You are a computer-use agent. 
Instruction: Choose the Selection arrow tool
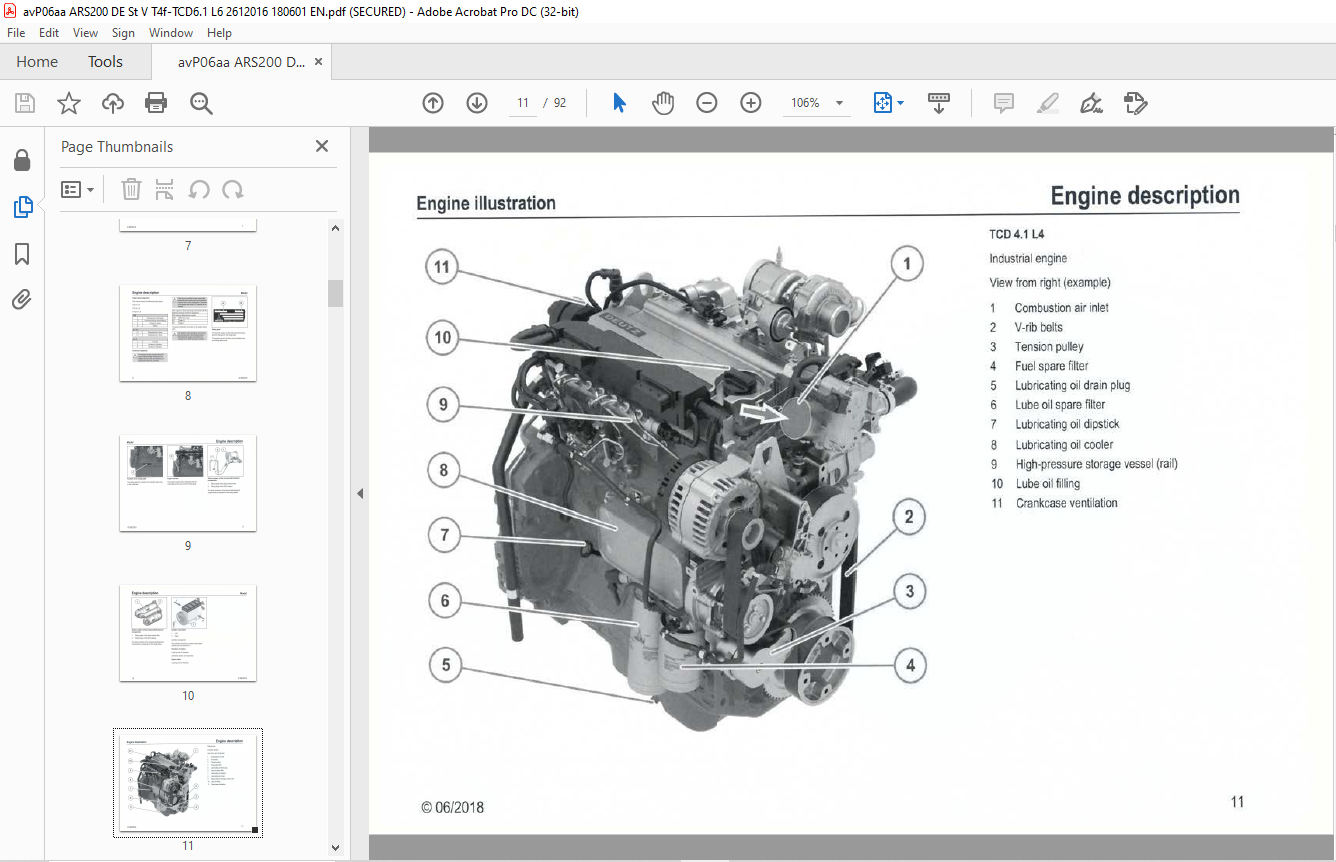coord(619,103)
